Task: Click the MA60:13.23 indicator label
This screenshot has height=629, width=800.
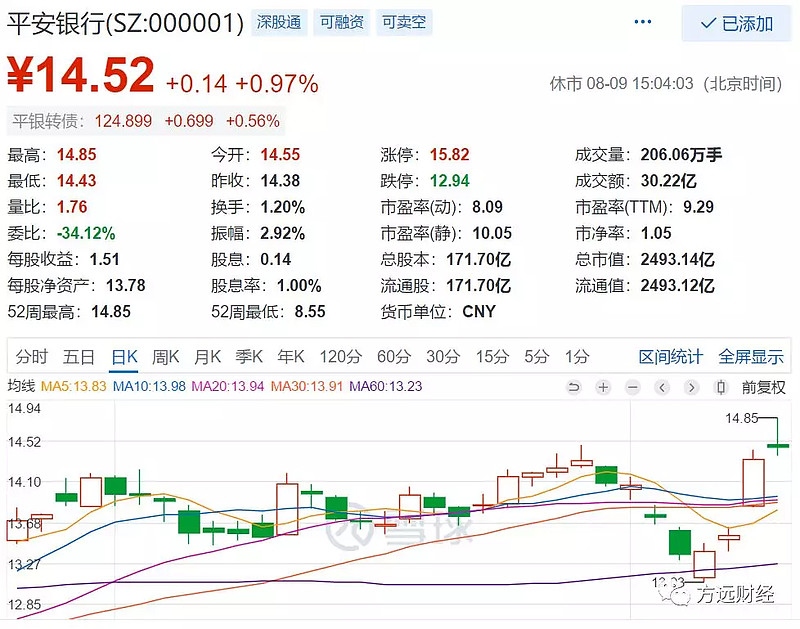Action: 386,386
